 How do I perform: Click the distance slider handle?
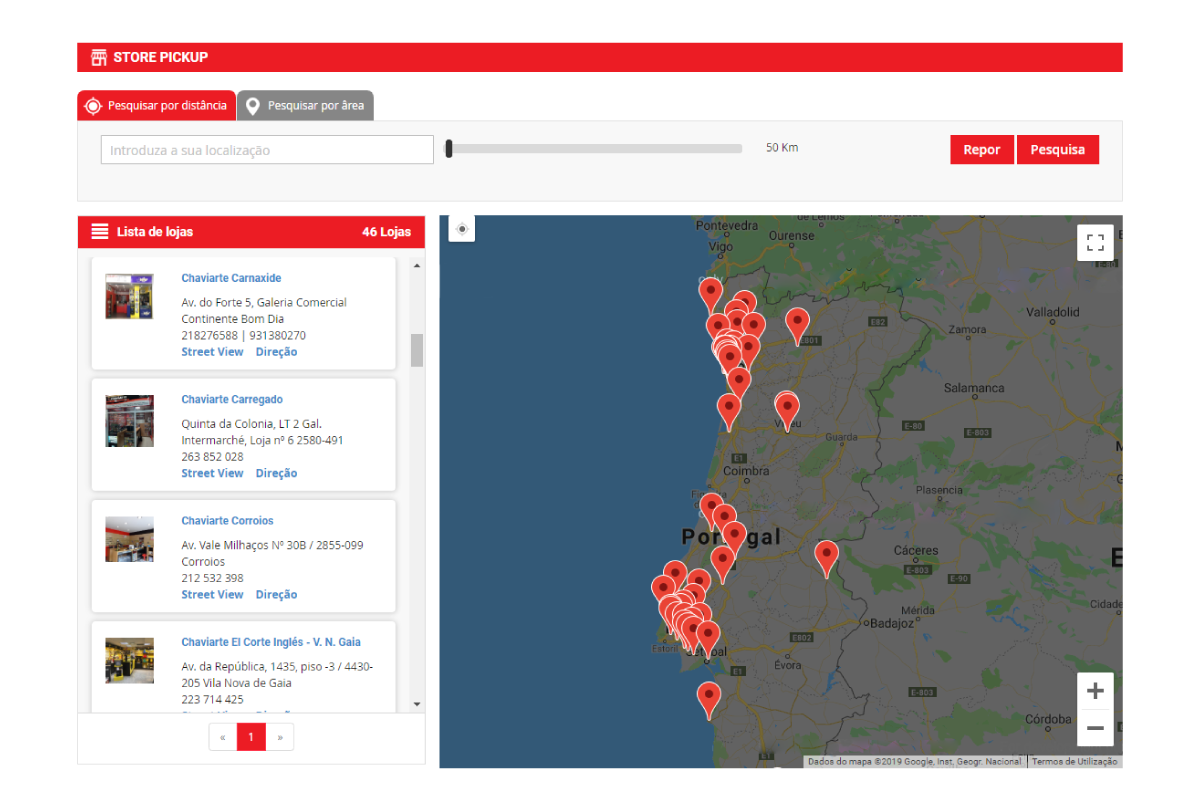pos(449,149)
